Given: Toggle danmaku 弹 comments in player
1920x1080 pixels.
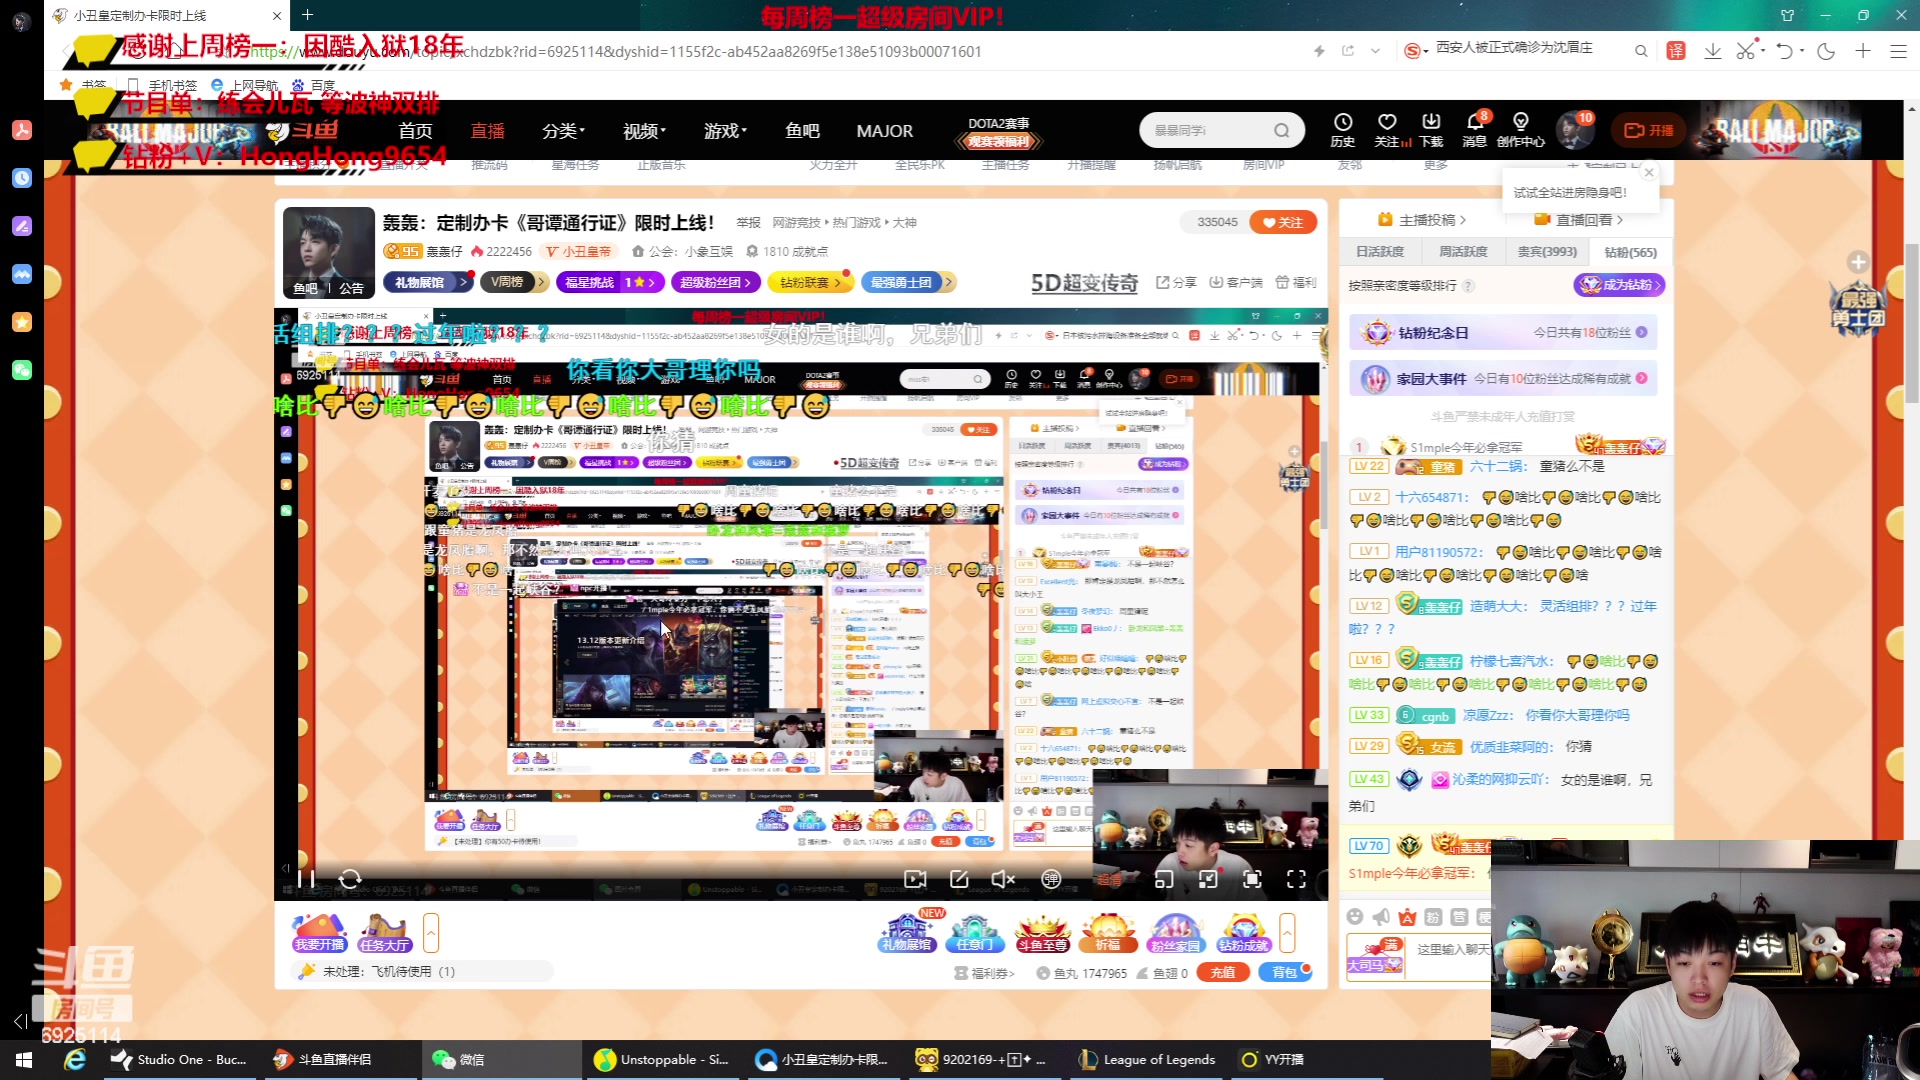Looking at the screenshot, I should [1051, 879].
